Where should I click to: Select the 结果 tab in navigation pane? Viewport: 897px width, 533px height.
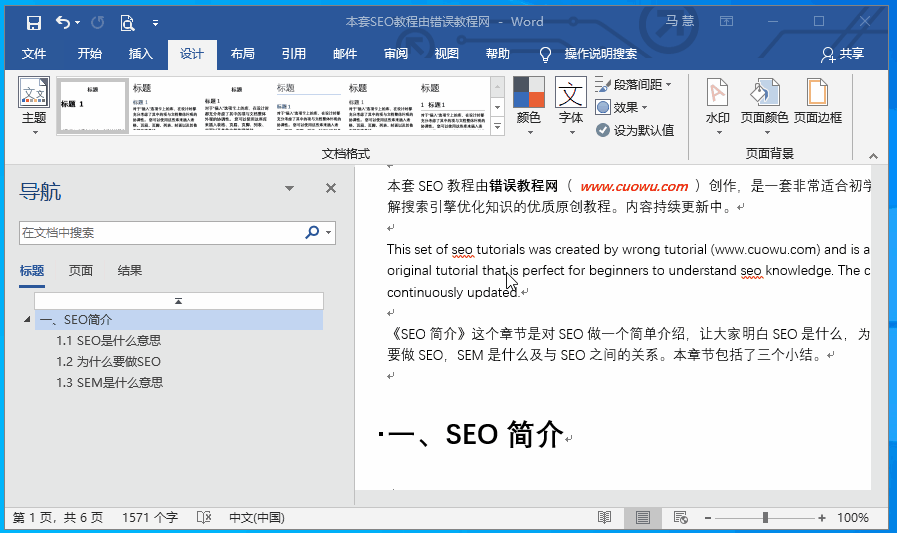click(x=129, y=271)
